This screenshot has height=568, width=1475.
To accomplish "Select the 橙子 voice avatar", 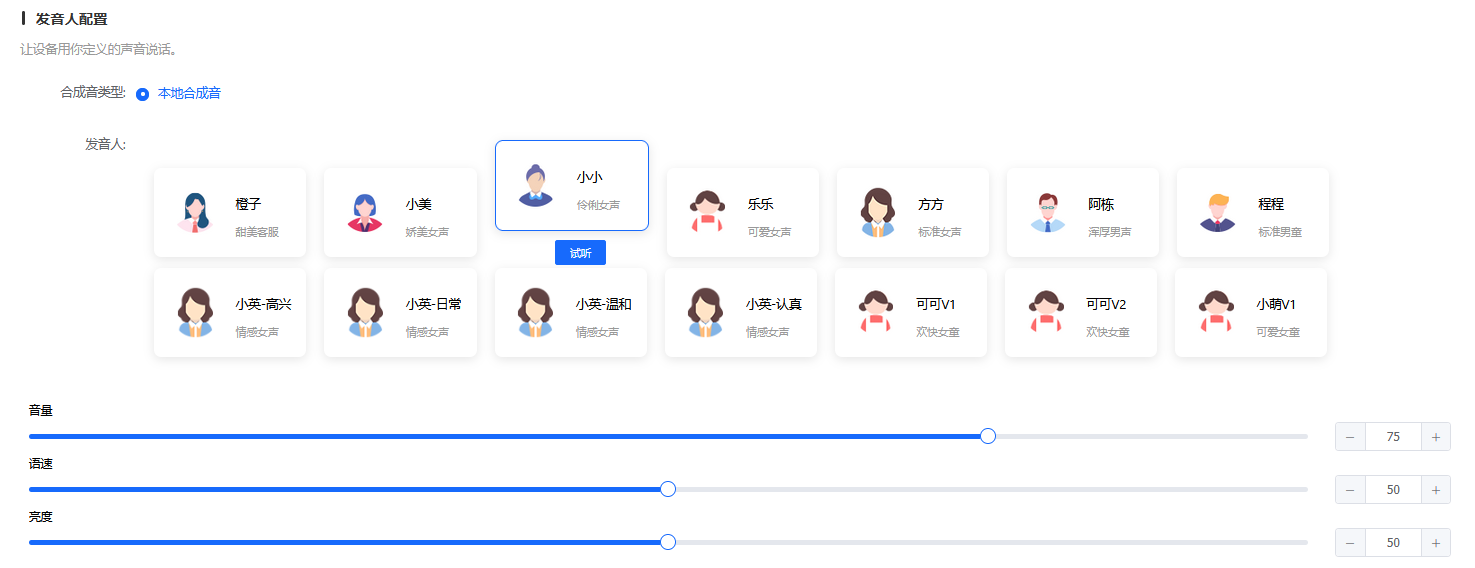I will click(196, 212).
